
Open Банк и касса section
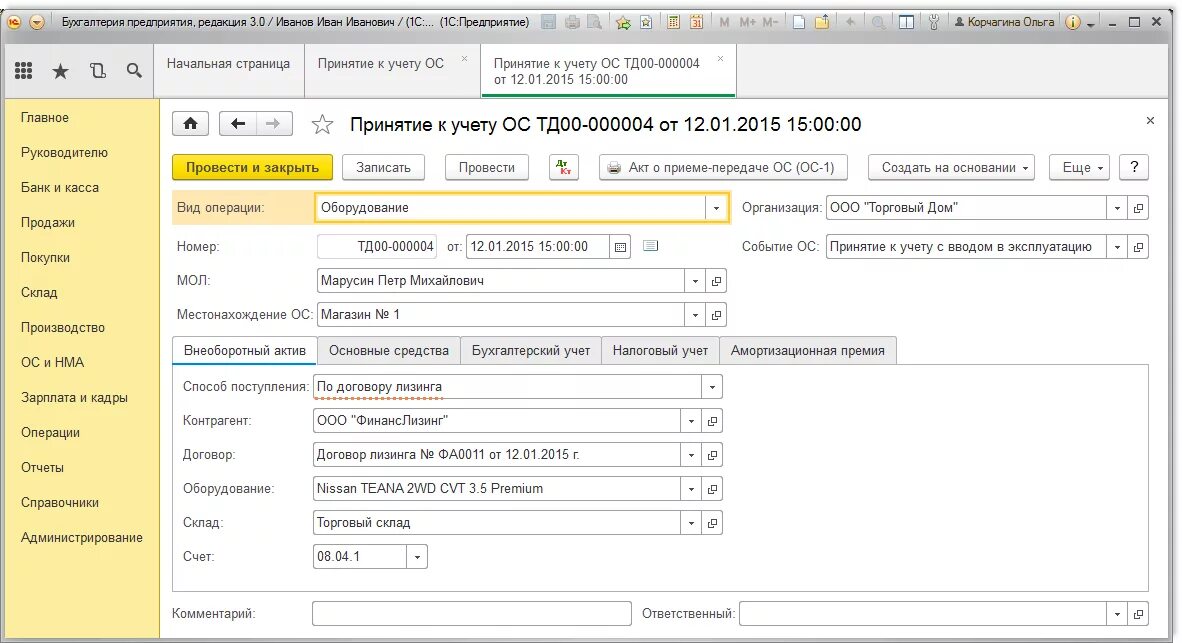pyautogui.click(x=60, y=188)
